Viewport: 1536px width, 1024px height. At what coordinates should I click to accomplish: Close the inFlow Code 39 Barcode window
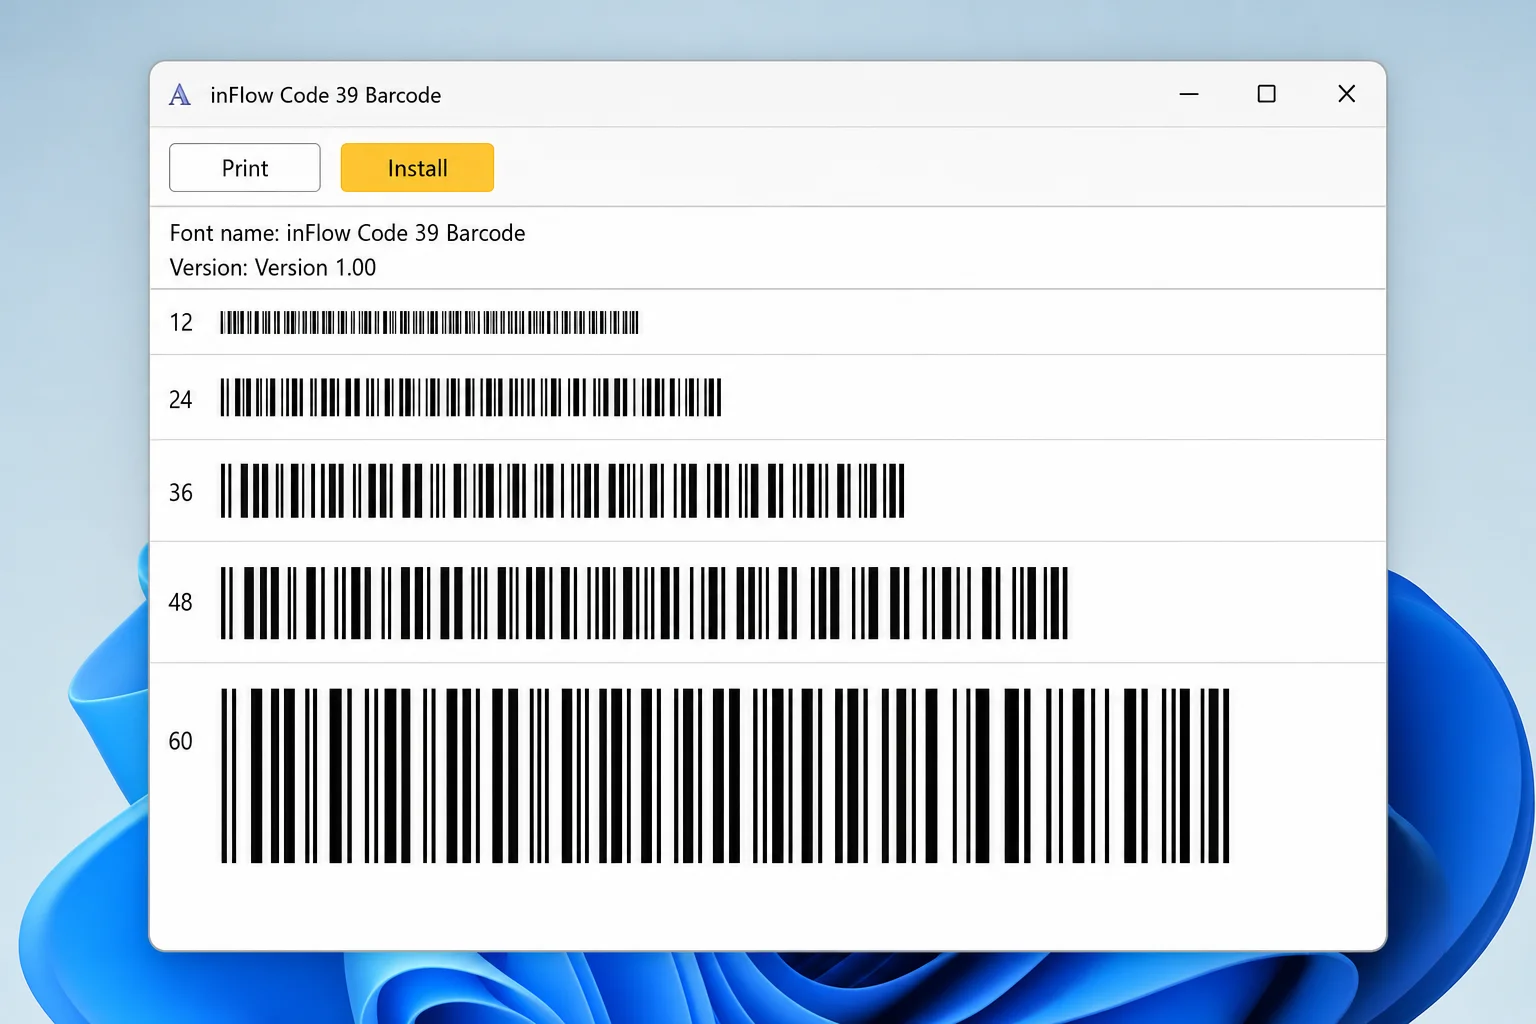coord(1347,94)
